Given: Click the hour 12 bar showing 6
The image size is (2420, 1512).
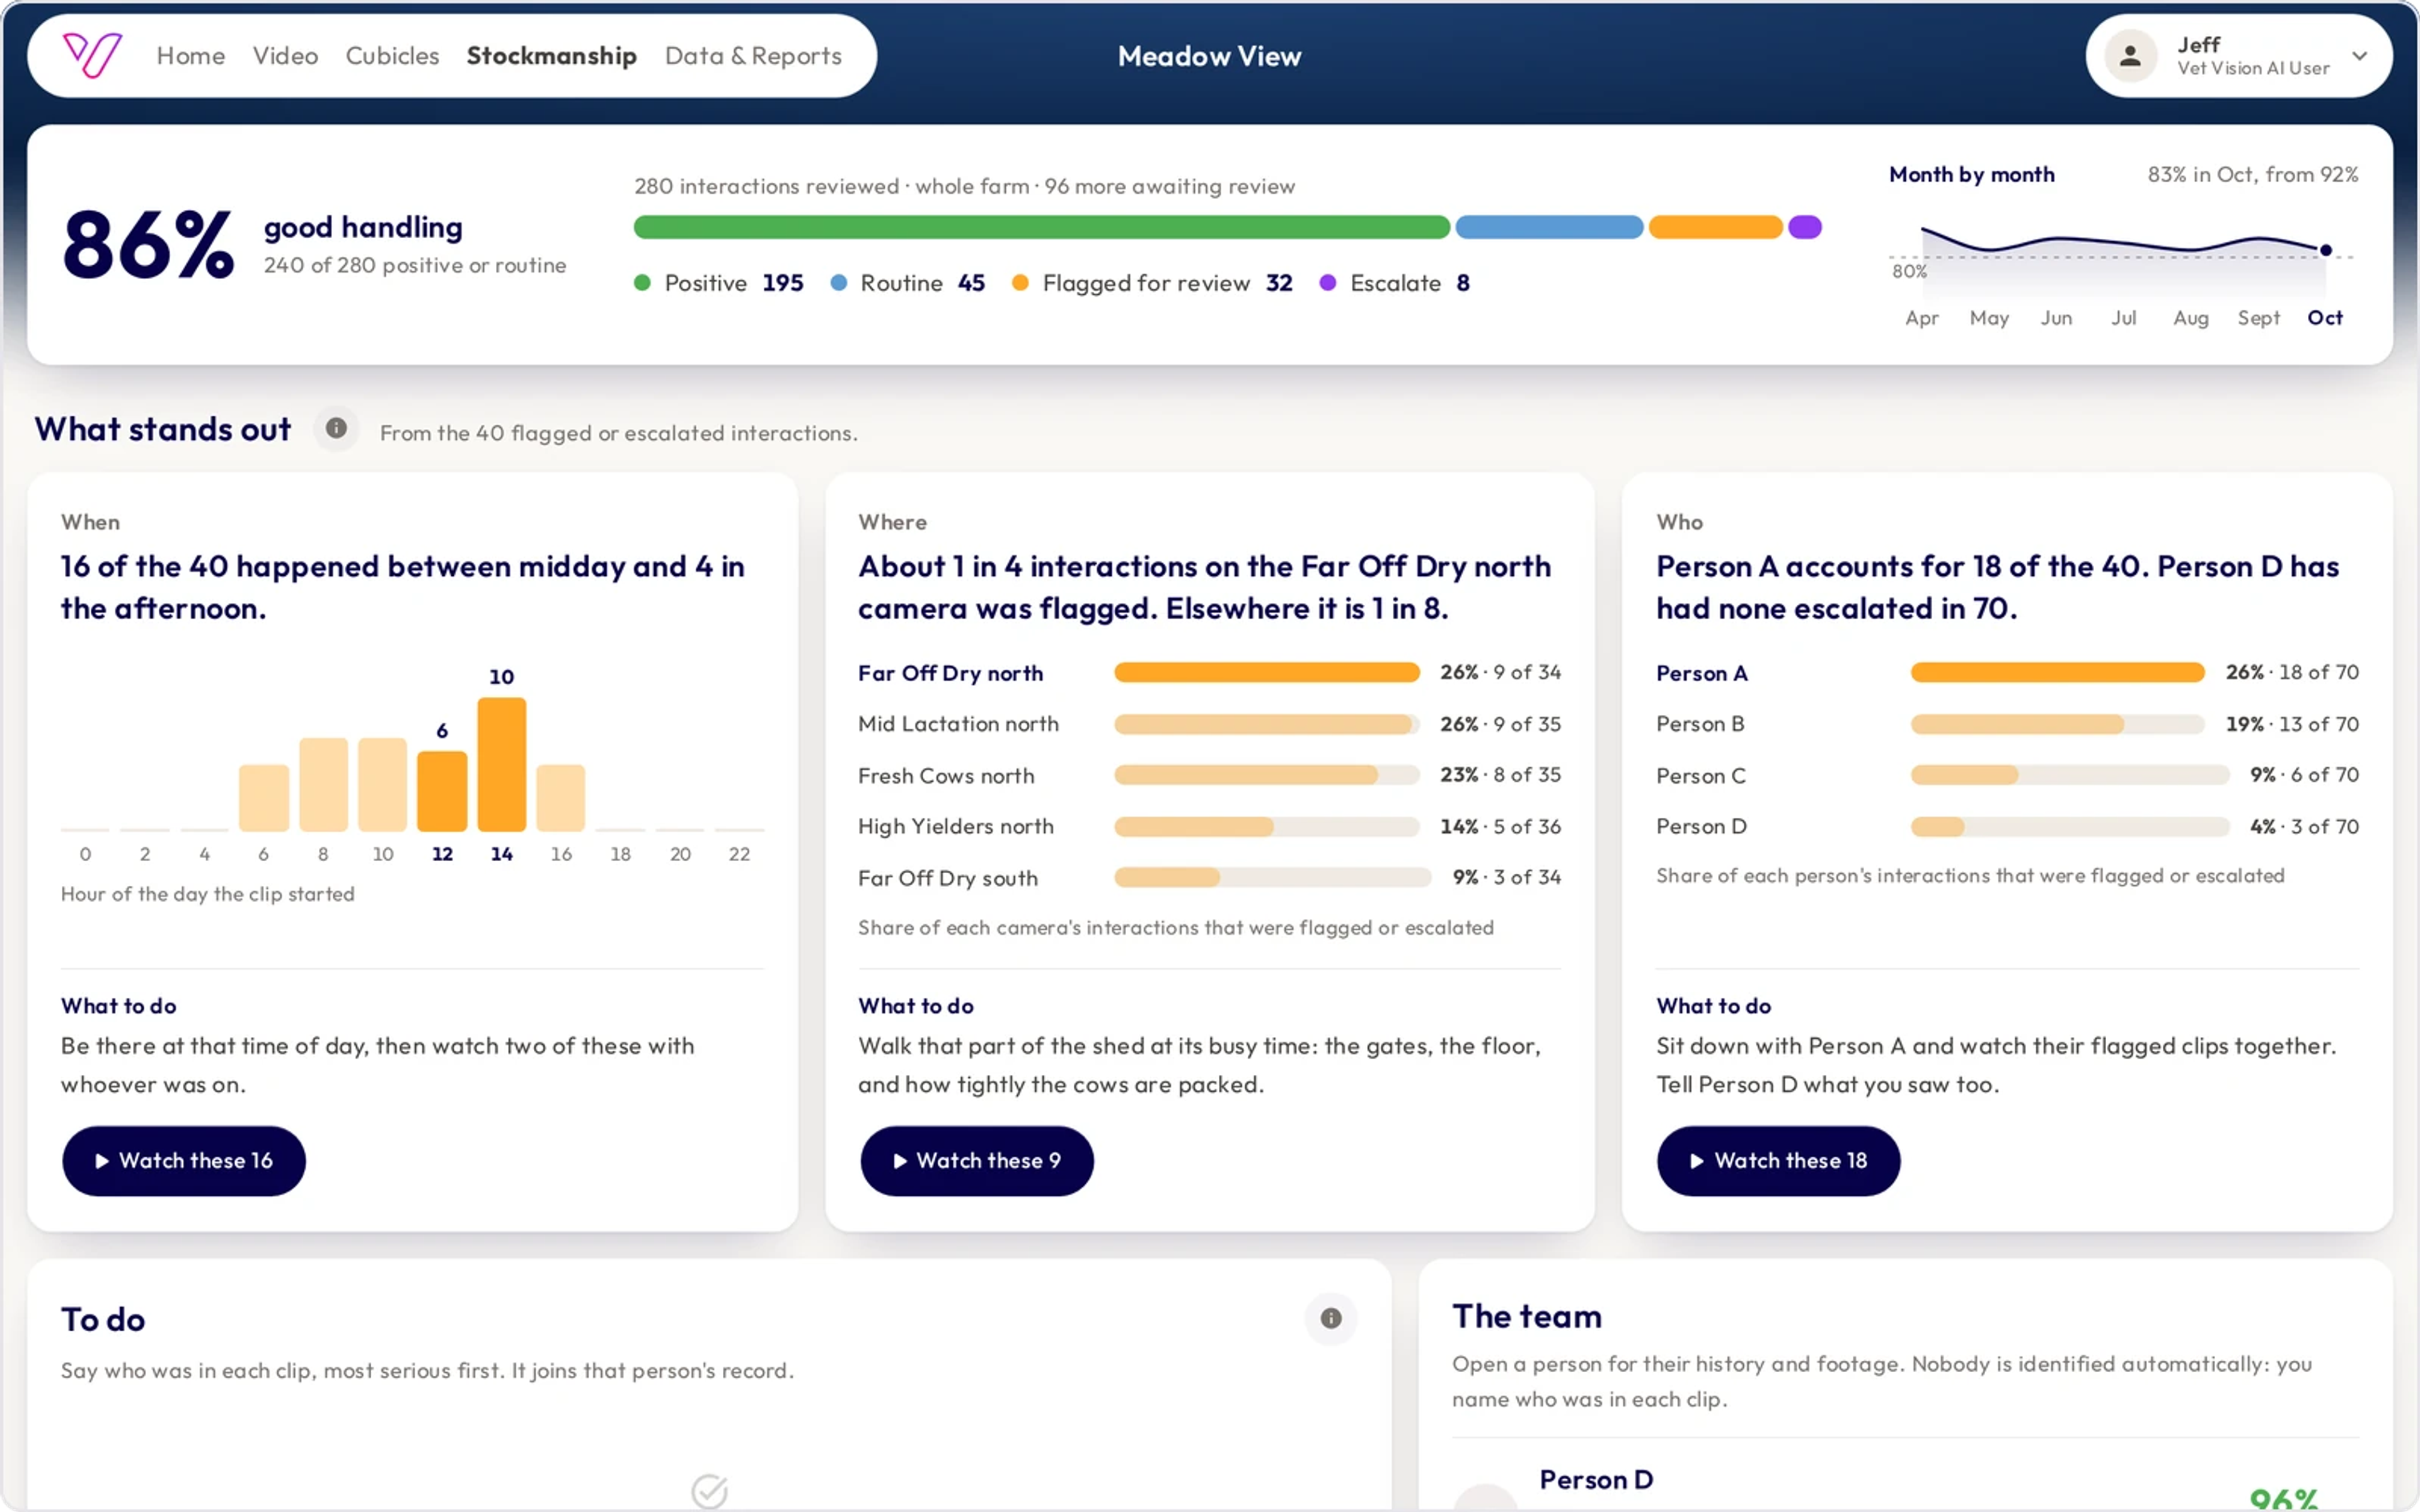Looking at the screenshot, I should pos(442,791).
